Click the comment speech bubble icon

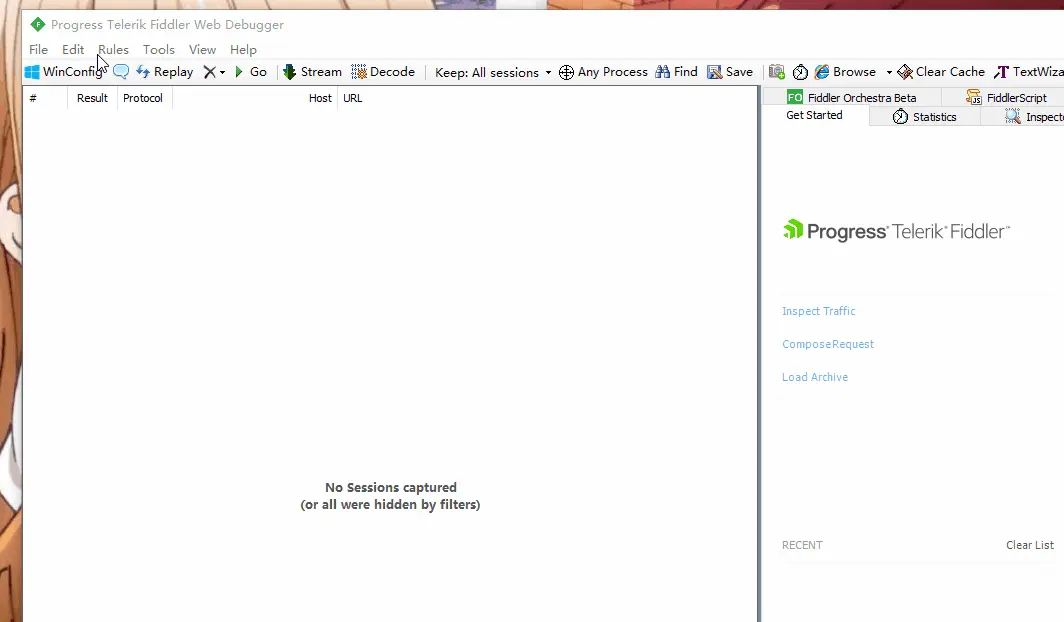(121, 72)
